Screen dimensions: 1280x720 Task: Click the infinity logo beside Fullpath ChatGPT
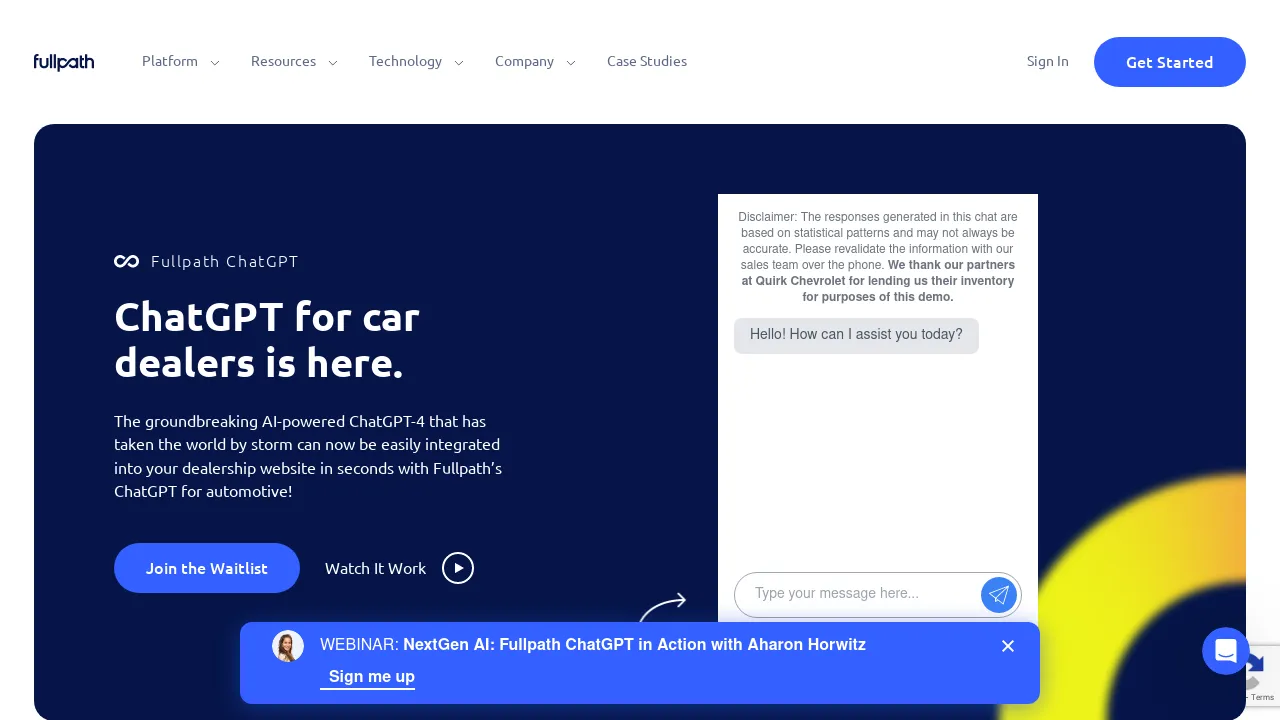point(126,261)
